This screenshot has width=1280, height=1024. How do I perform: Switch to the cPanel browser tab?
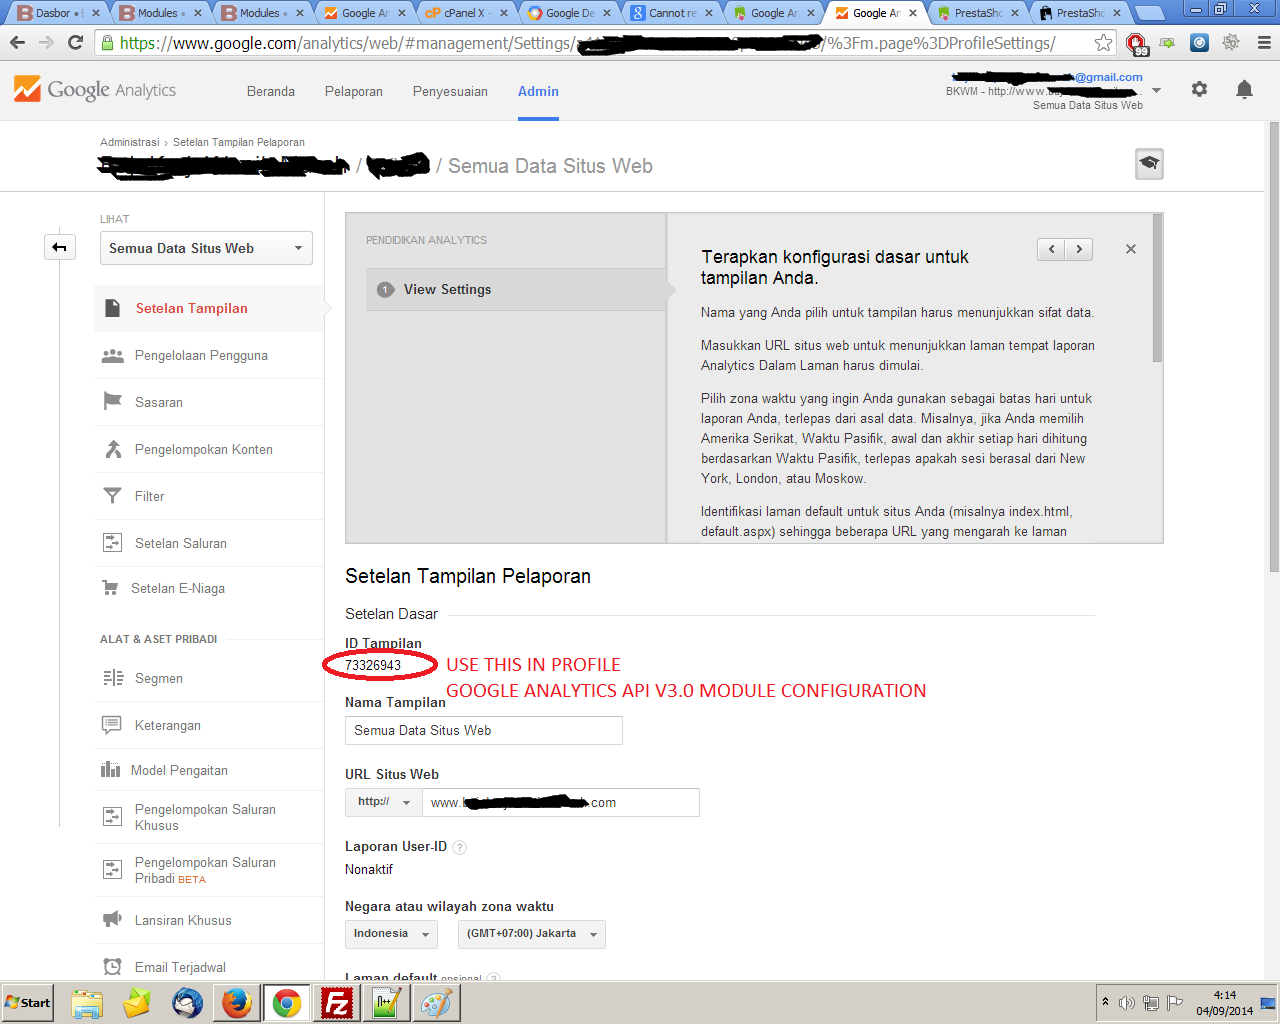pos(465,13)
